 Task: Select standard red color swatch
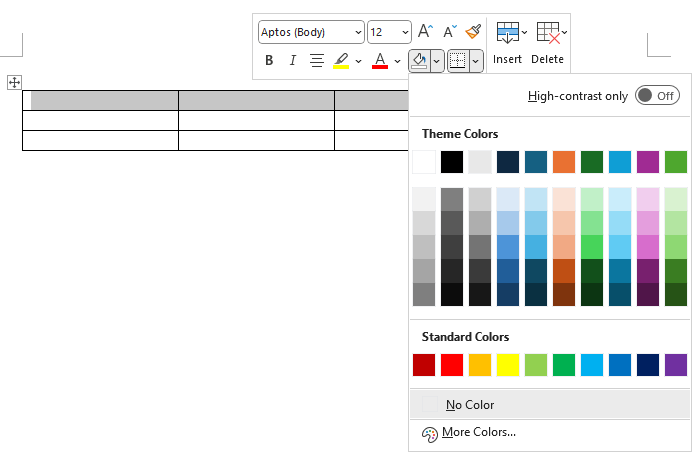452,365
